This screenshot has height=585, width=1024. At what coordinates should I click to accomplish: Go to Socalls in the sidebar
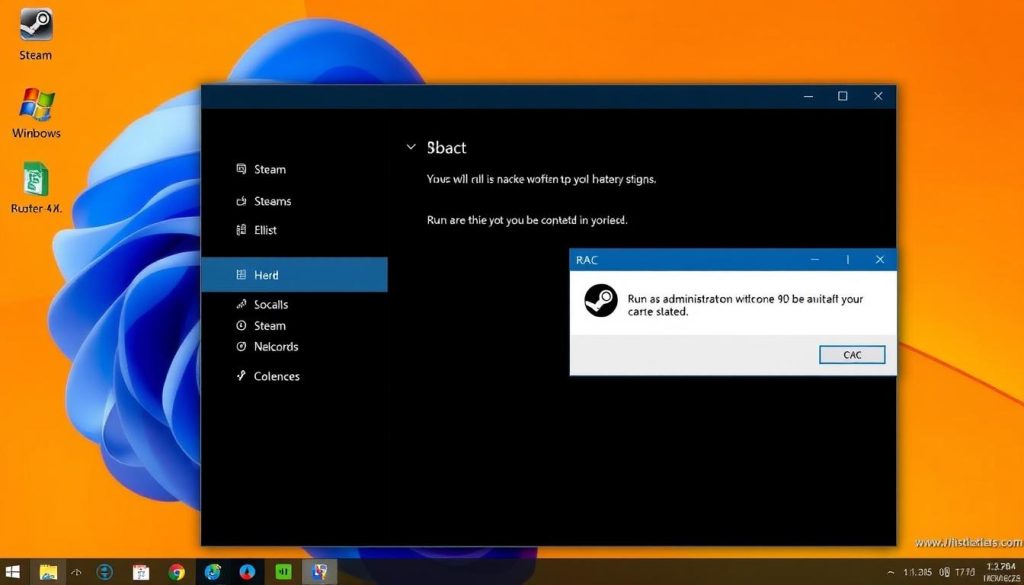tap(270, 304)
